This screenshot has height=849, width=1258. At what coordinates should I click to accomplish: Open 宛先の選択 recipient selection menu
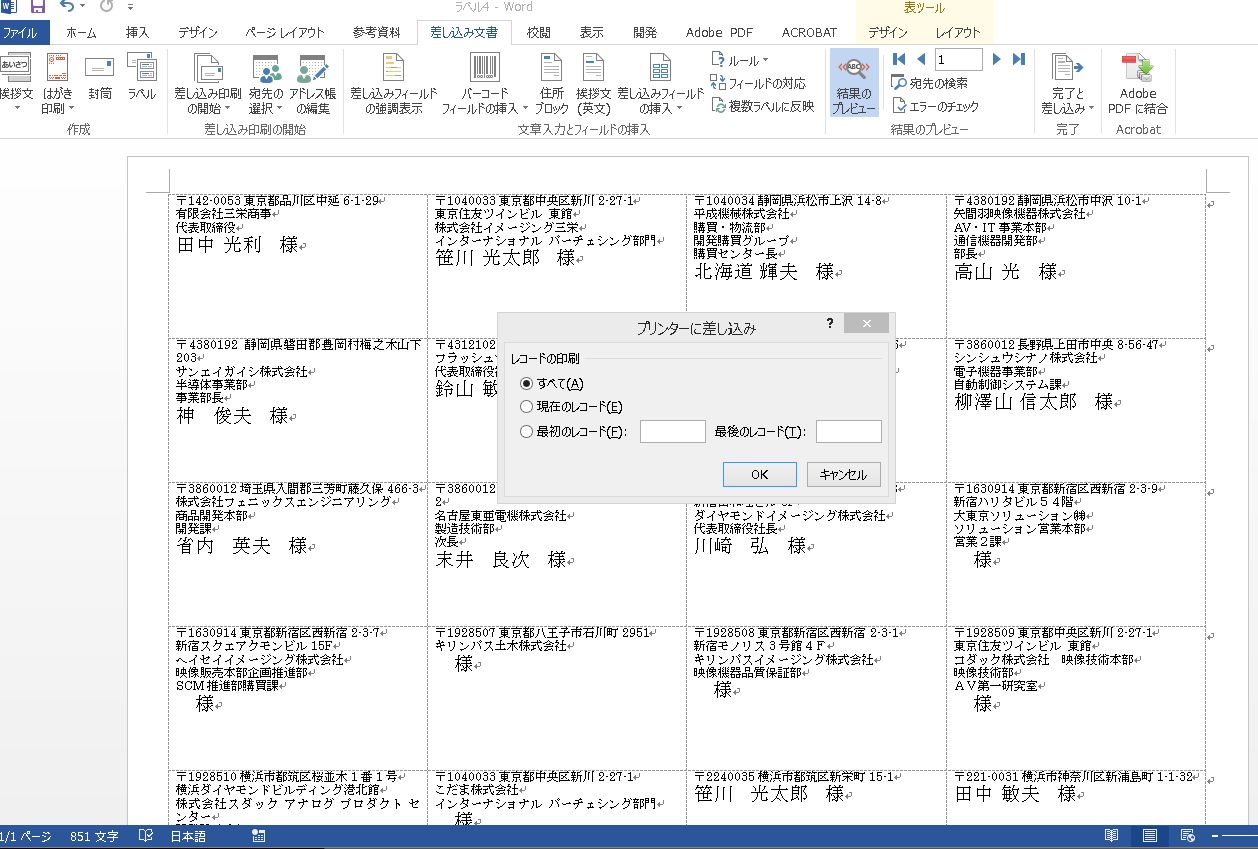tap(266, 84)
